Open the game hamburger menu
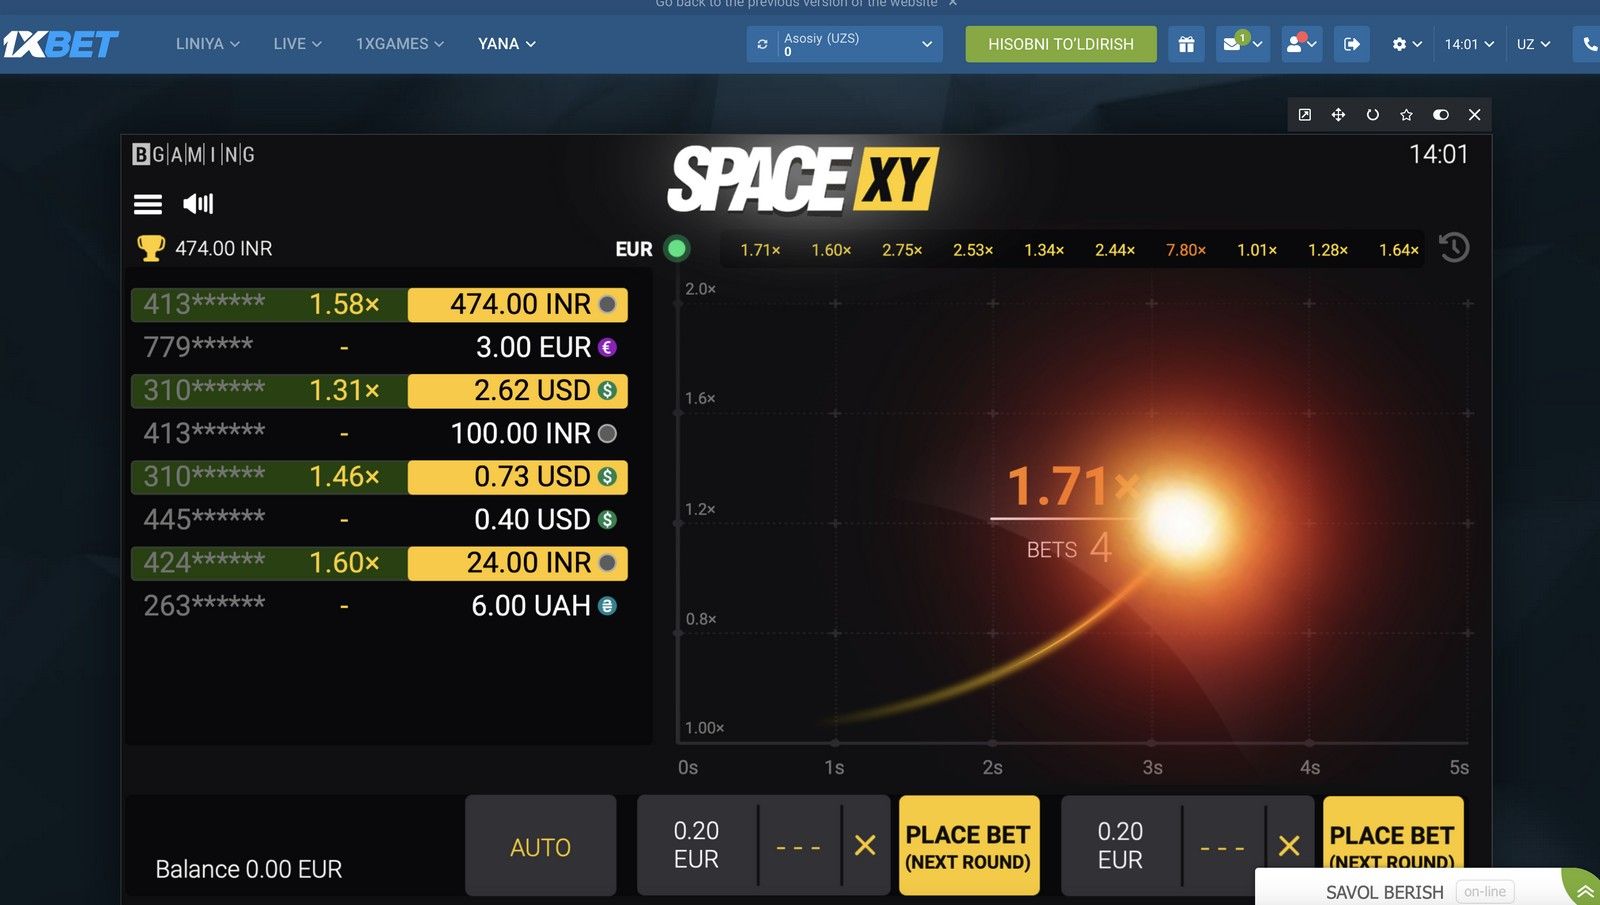The height and width of the screenshot is (905, 1600). pyautogui.click(x=148, y=204)
